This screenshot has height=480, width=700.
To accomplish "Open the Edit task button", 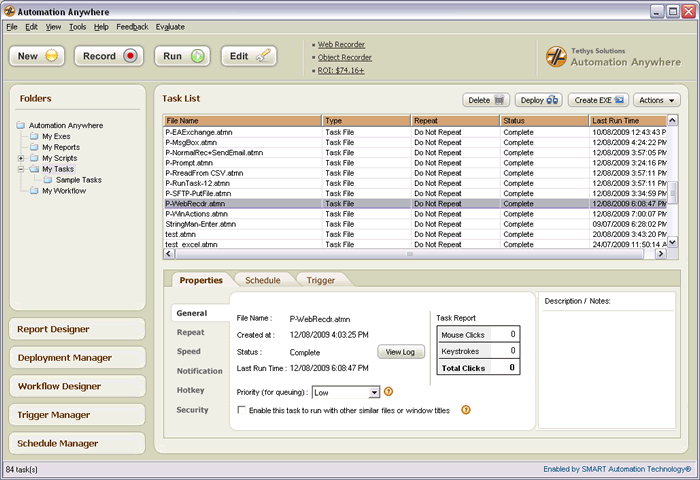I will 249,56.
